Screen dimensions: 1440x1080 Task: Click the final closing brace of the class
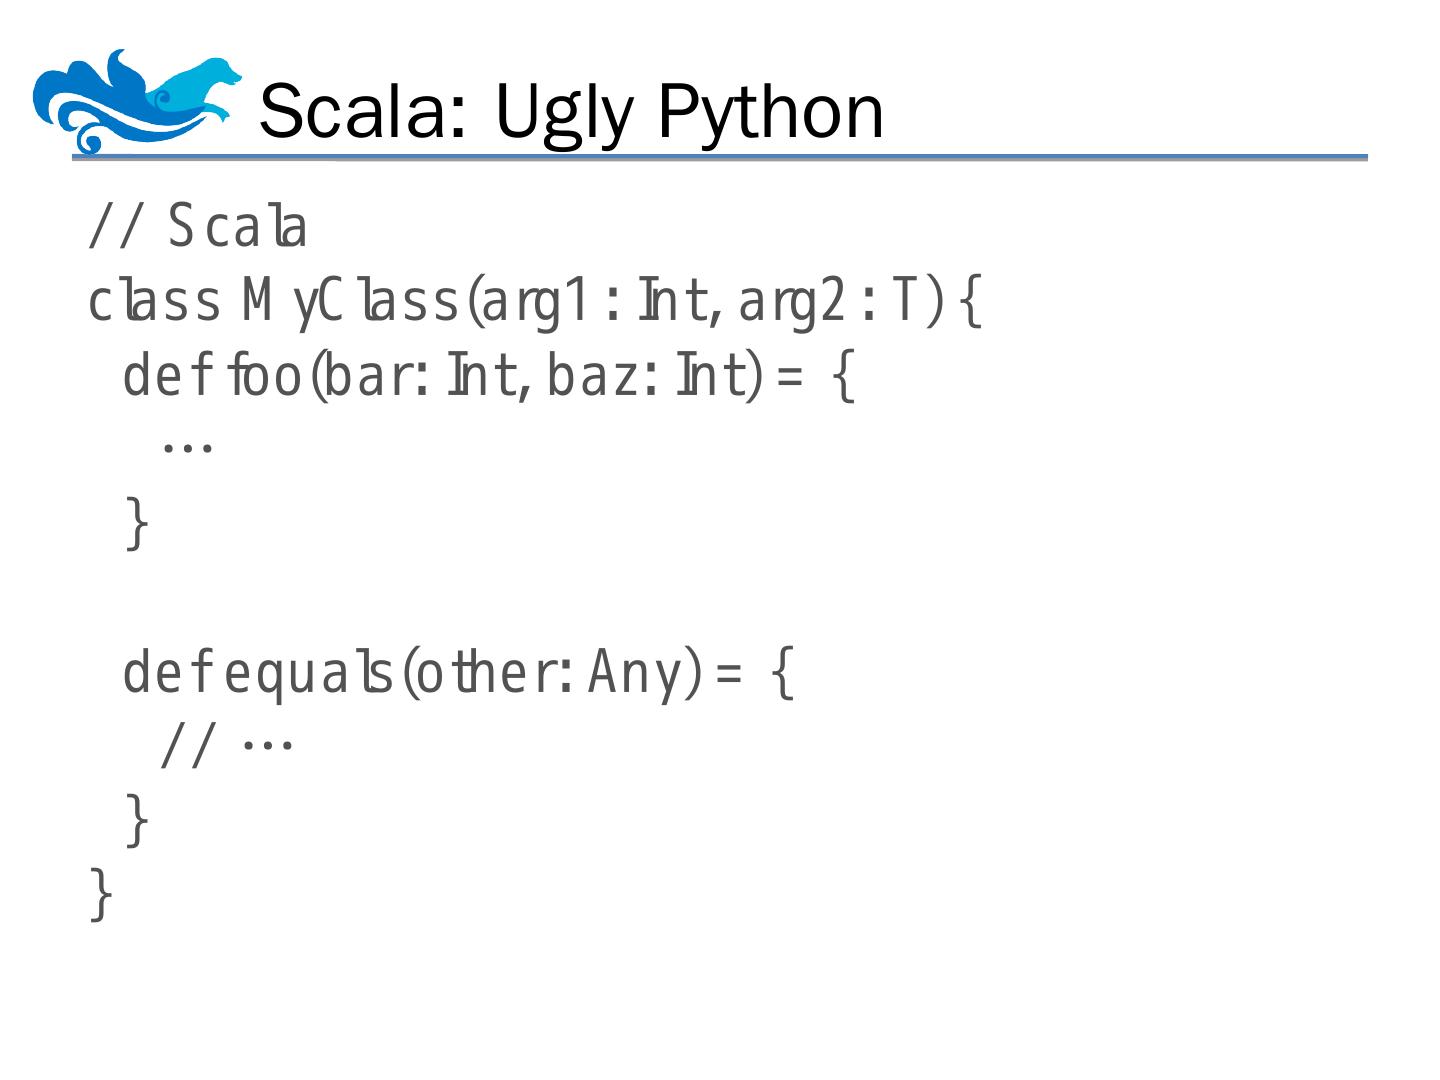(101, 894)
